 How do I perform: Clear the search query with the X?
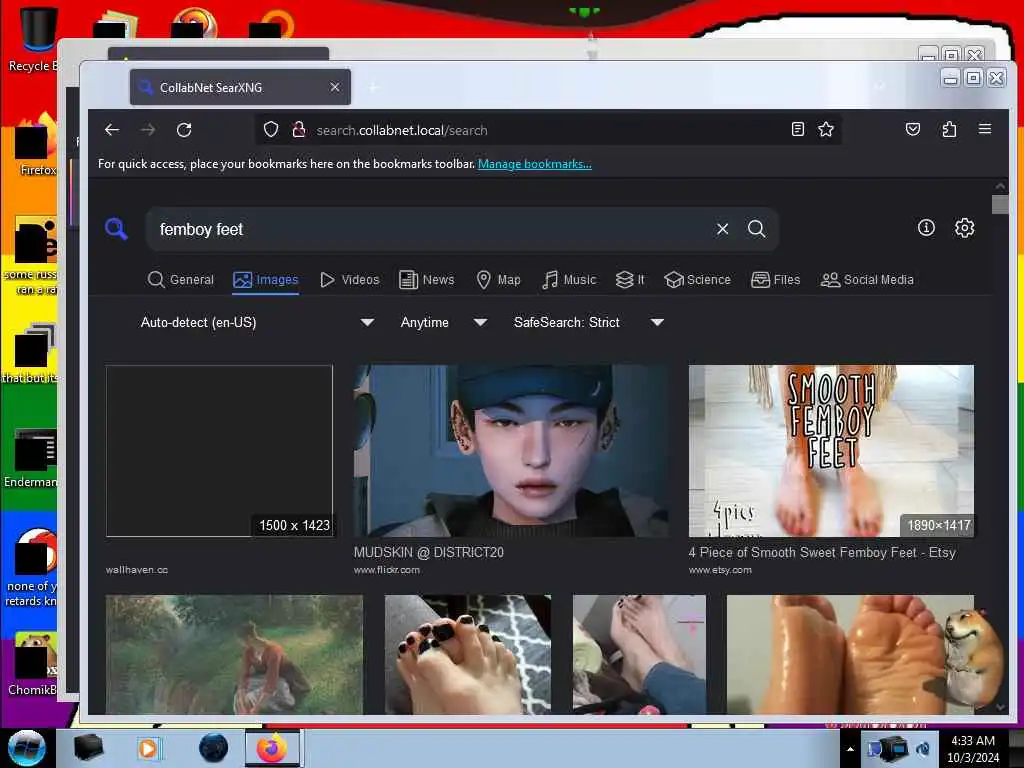pos(722,229)
